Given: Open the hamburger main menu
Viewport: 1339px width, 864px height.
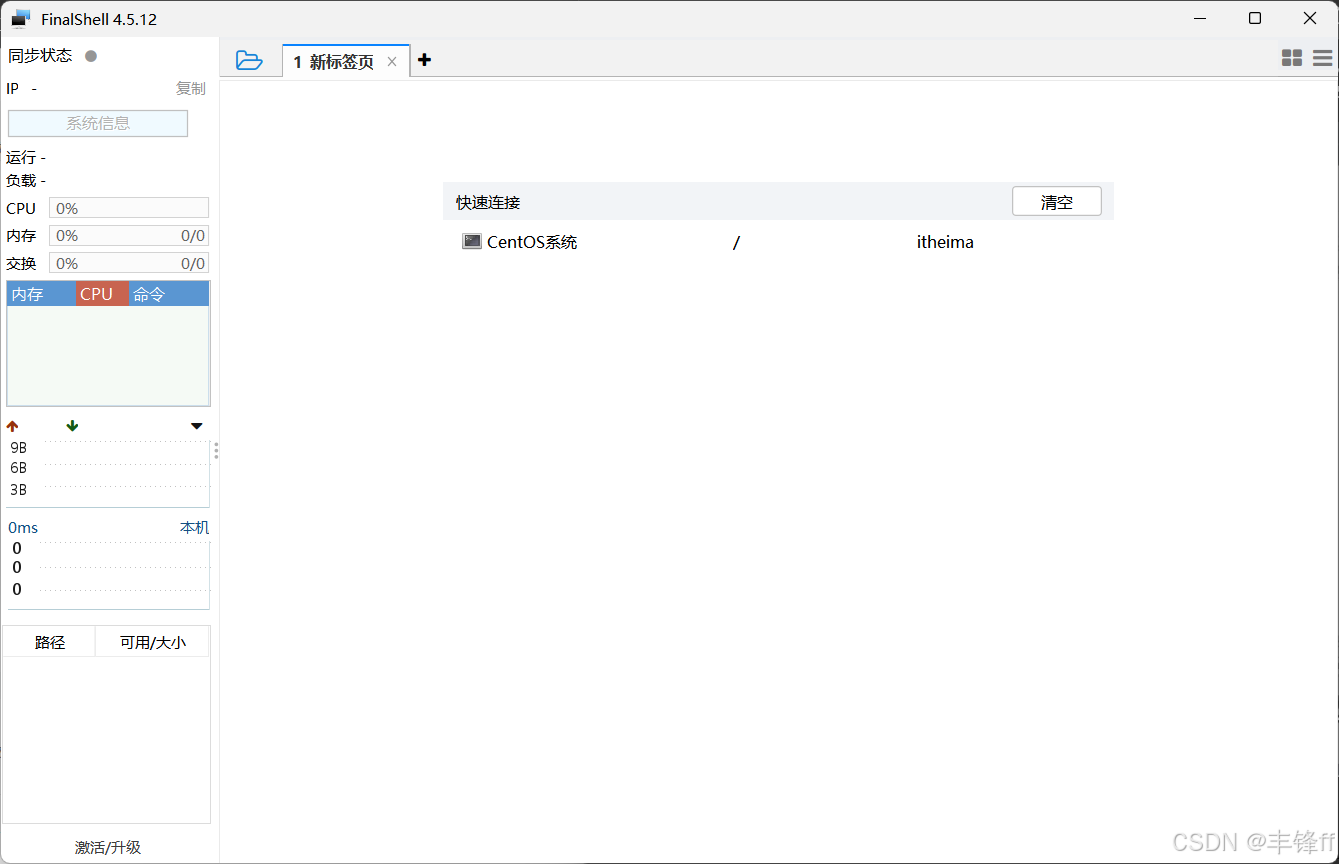Looking at the screenshot, I should [1322, 59].
